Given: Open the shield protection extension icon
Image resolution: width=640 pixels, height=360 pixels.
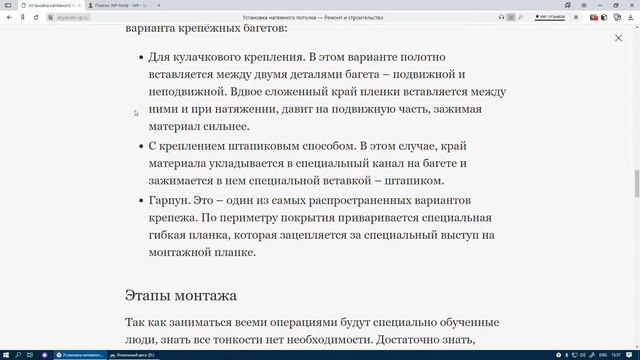Looking at the screenshot, I should 617,18.
